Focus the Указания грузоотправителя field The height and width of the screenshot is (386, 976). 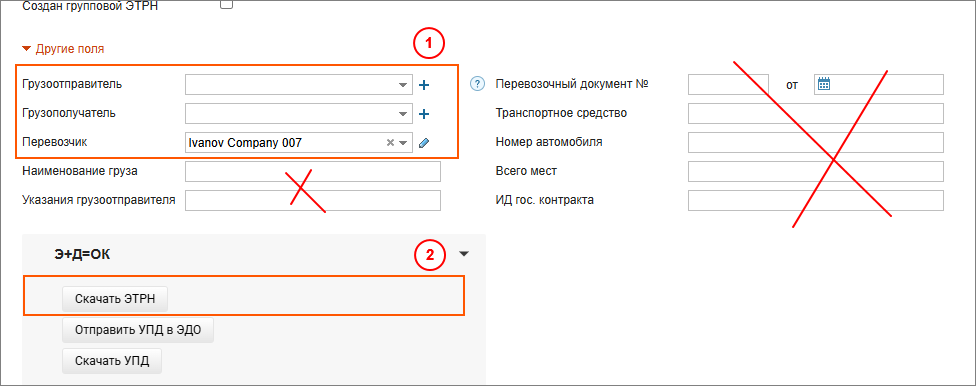(x=312, y=200)
